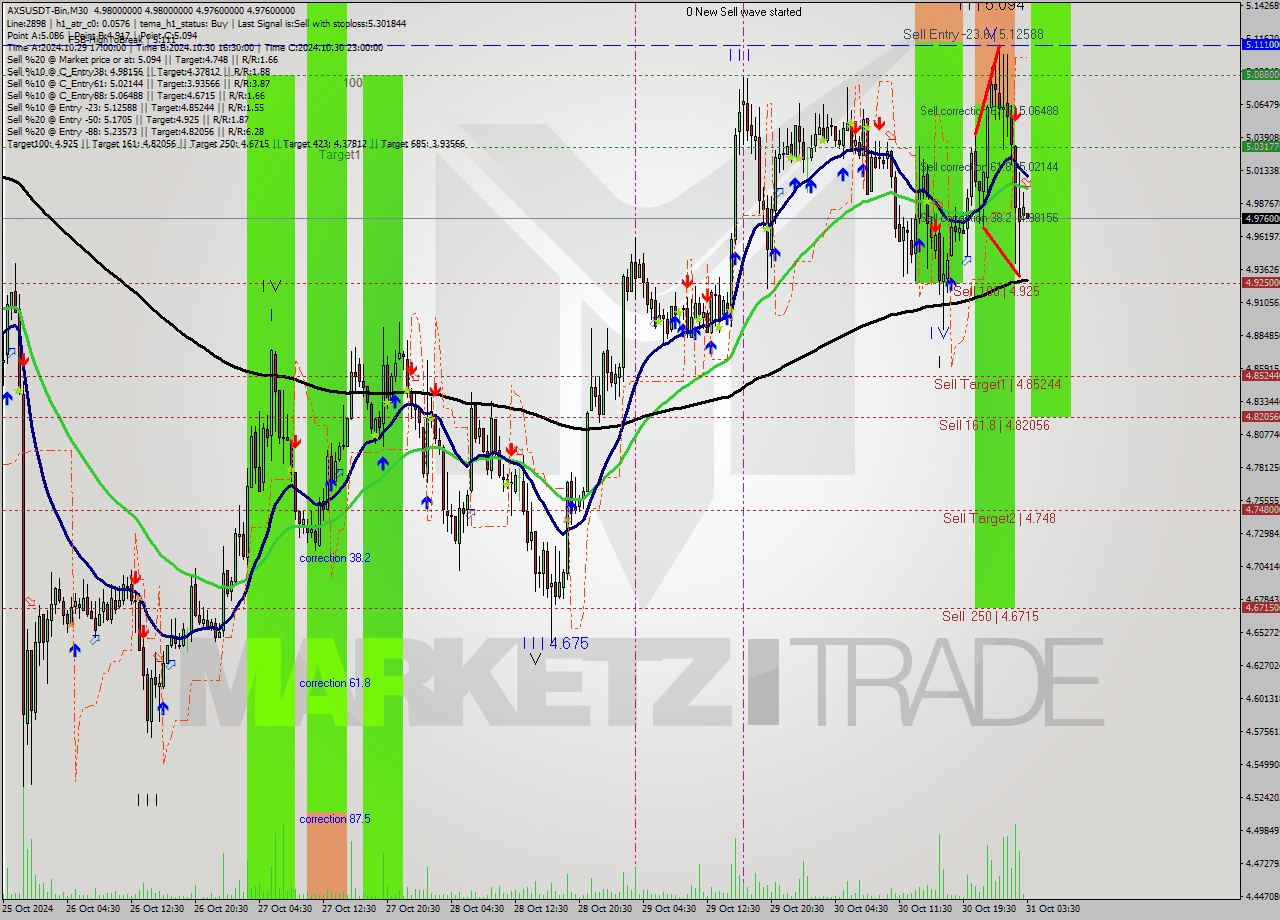1280x920 pixels.
Task: Click the red 4.82056 price tag
Action: (1261, 417)
